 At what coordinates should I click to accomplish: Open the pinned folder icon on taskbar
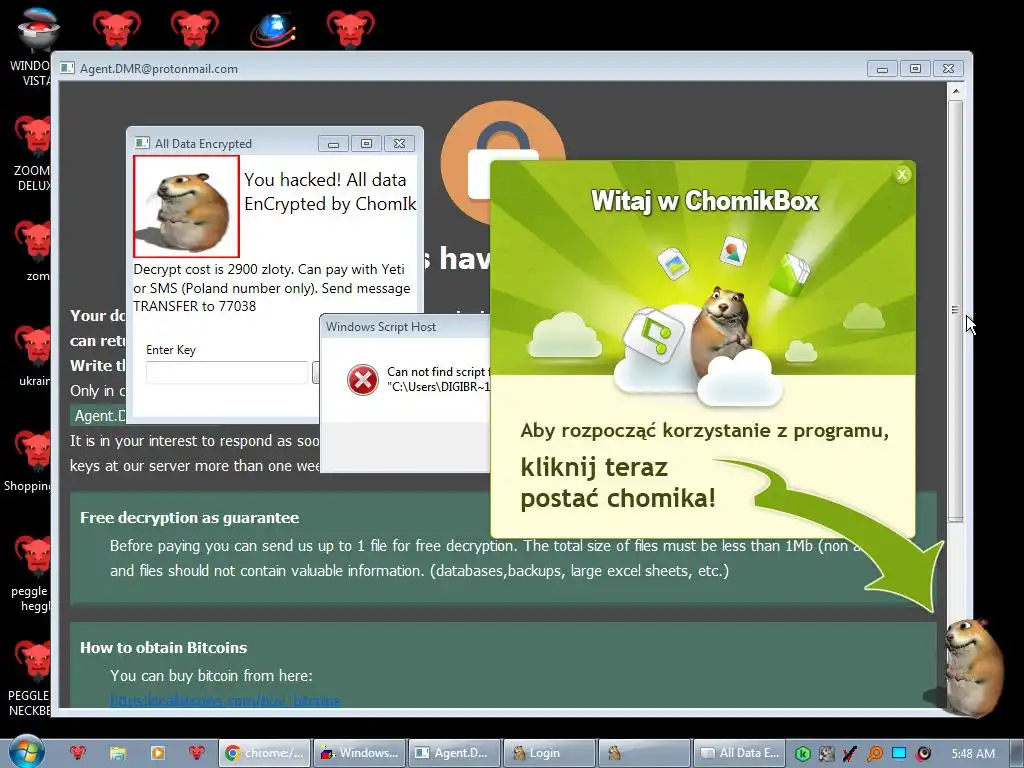click(118, 753)
